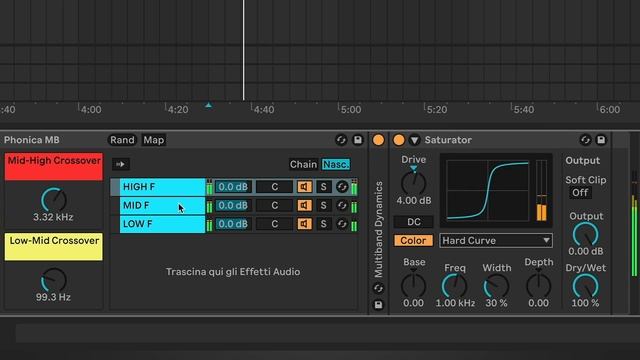Solo the MID F chain

323,205
